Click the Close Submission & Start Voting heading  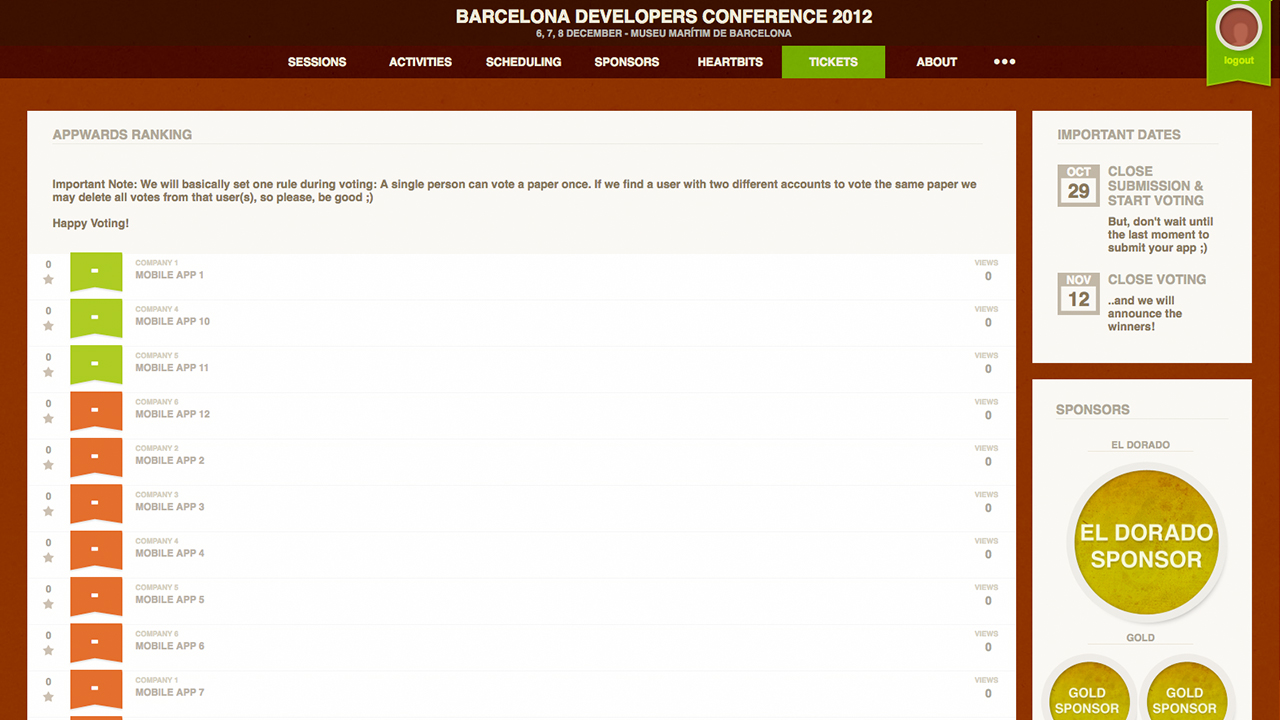[x=1156, y=186]
